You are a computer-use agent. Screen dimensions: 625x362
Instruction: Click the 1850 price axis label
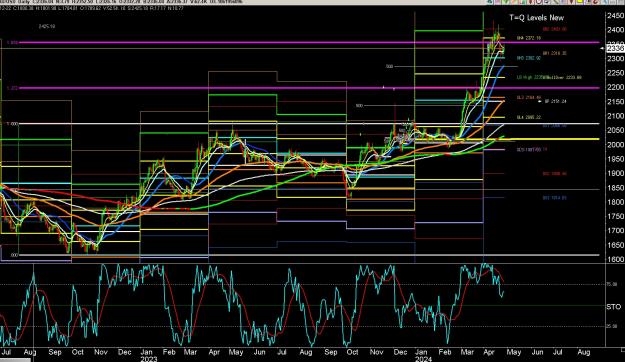coord(615,188)
